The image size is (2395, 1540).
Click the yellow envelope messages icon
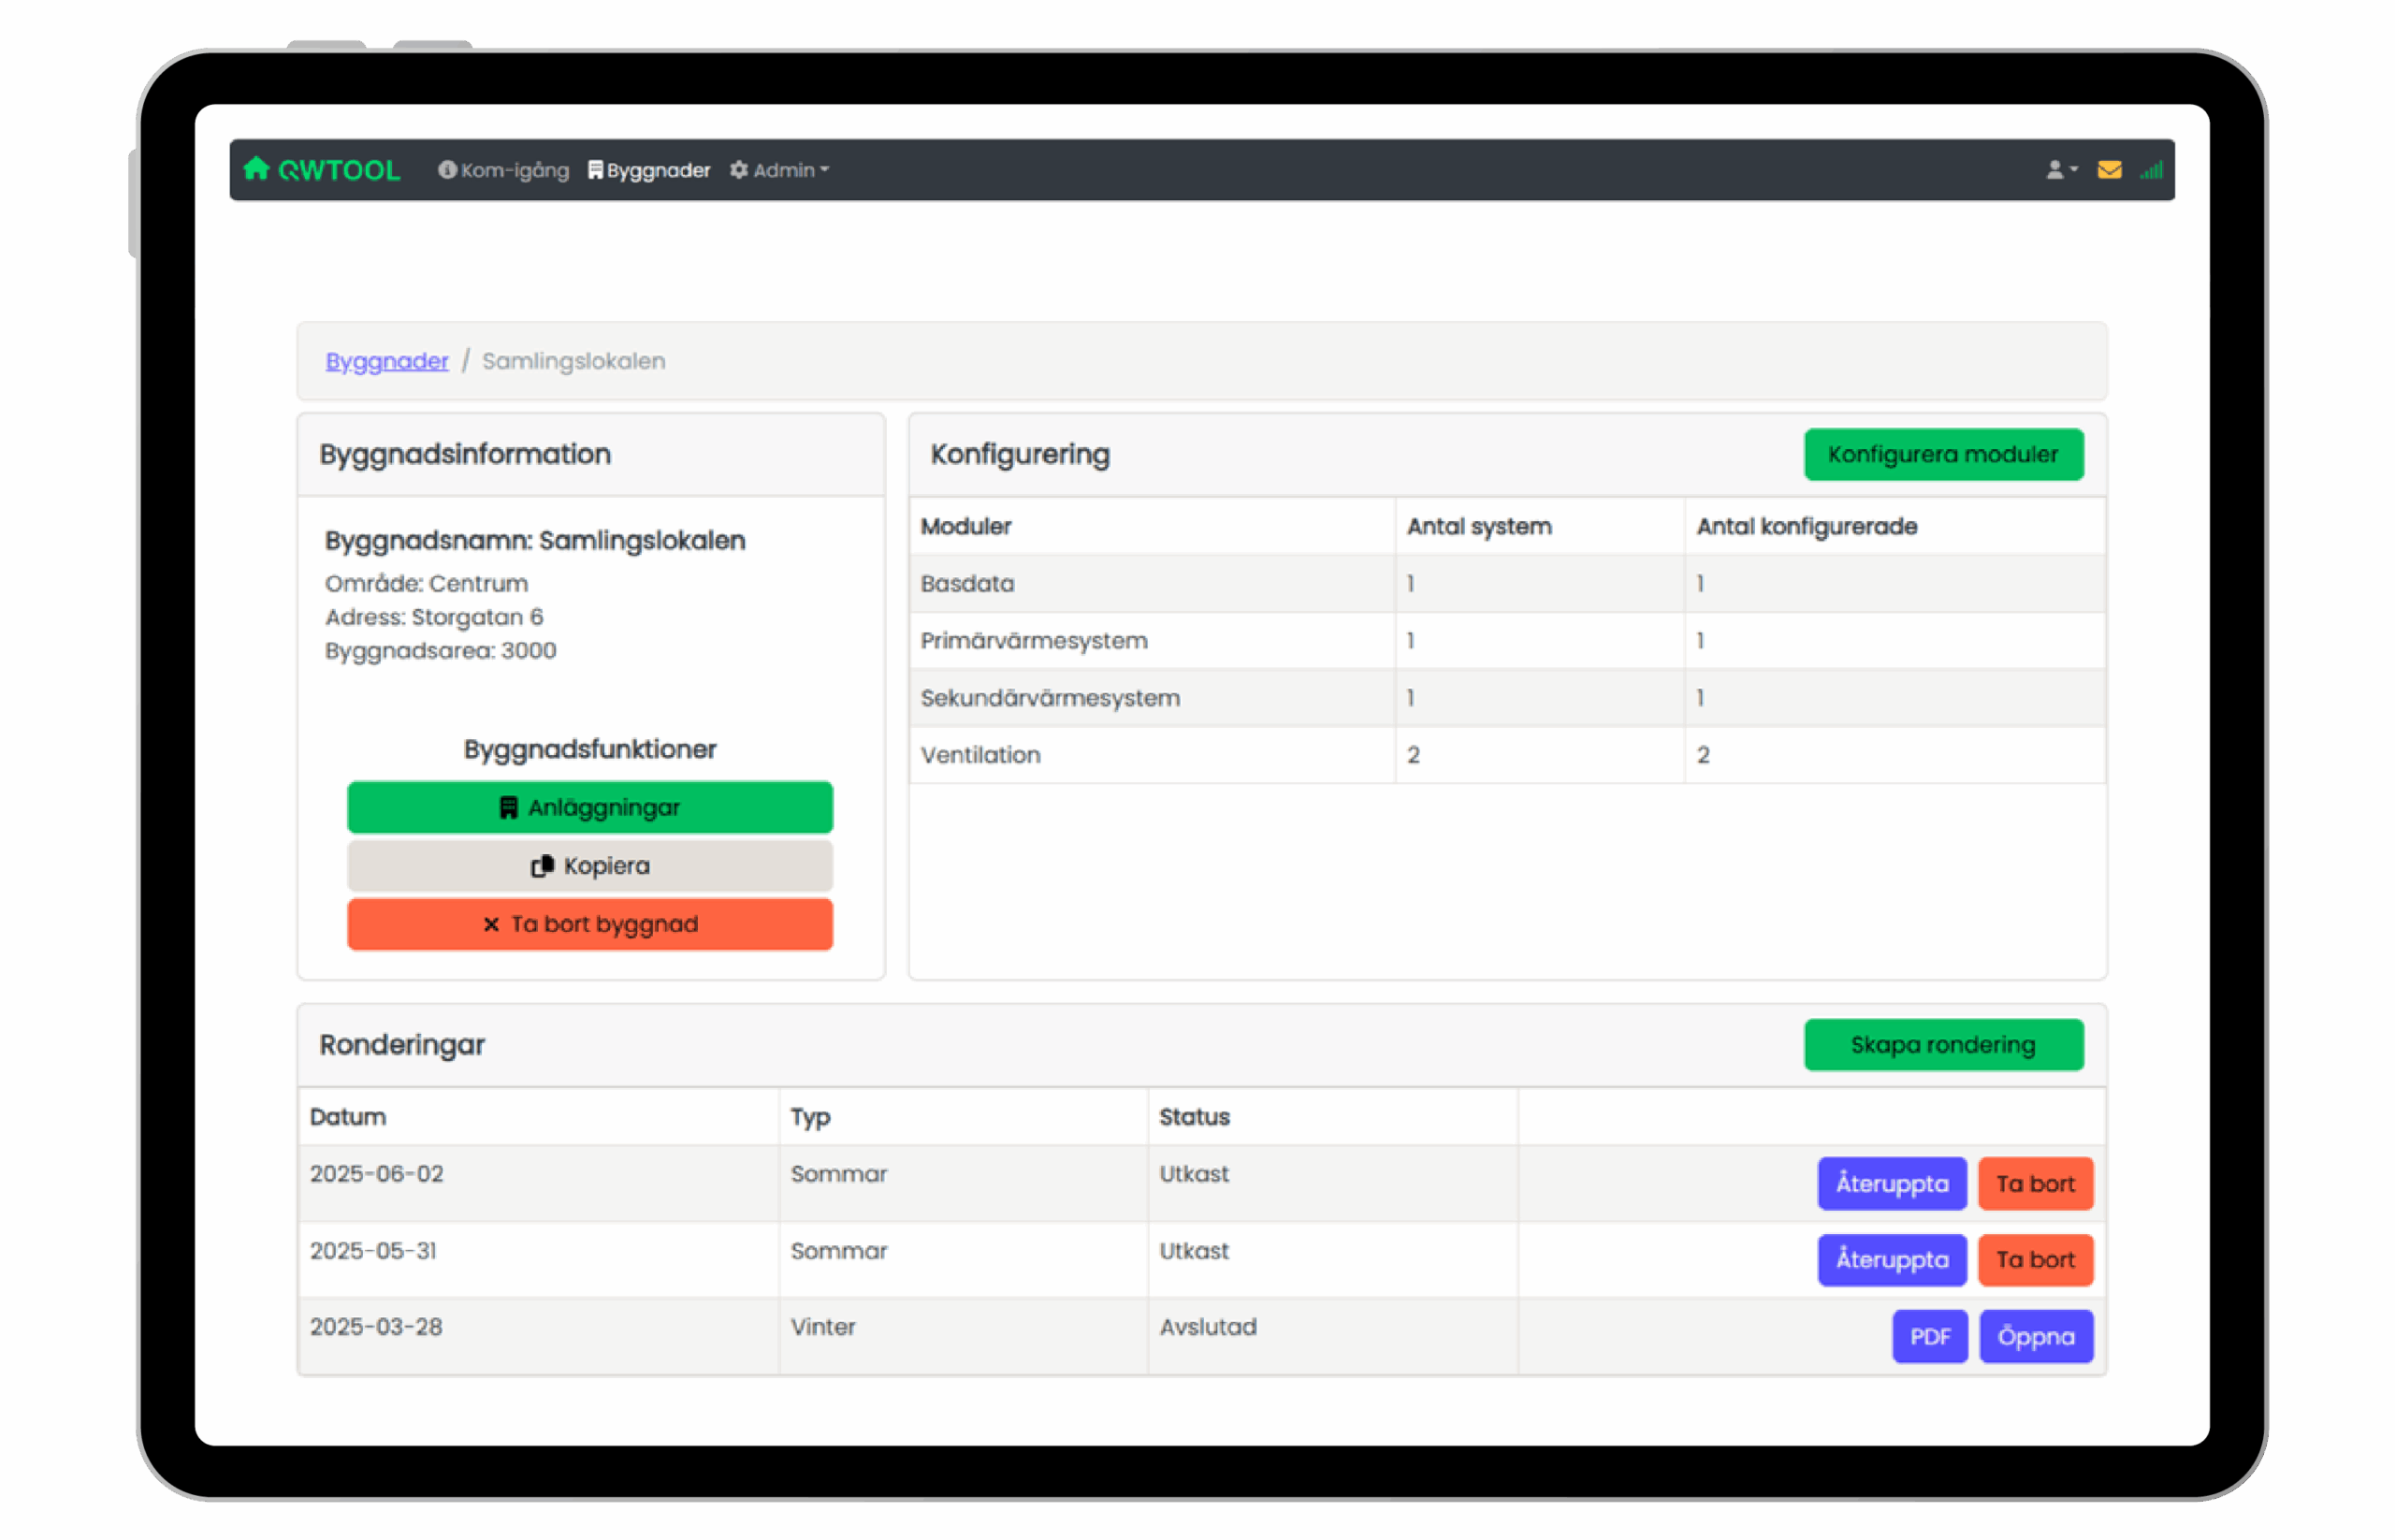point(2109,170)
